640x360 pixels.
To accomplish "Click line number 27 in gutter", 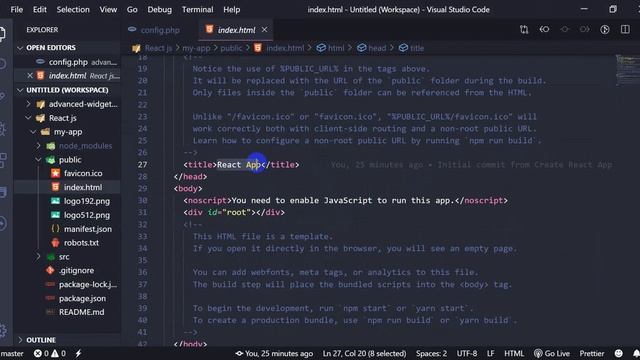I will click(x=142, y=164).
